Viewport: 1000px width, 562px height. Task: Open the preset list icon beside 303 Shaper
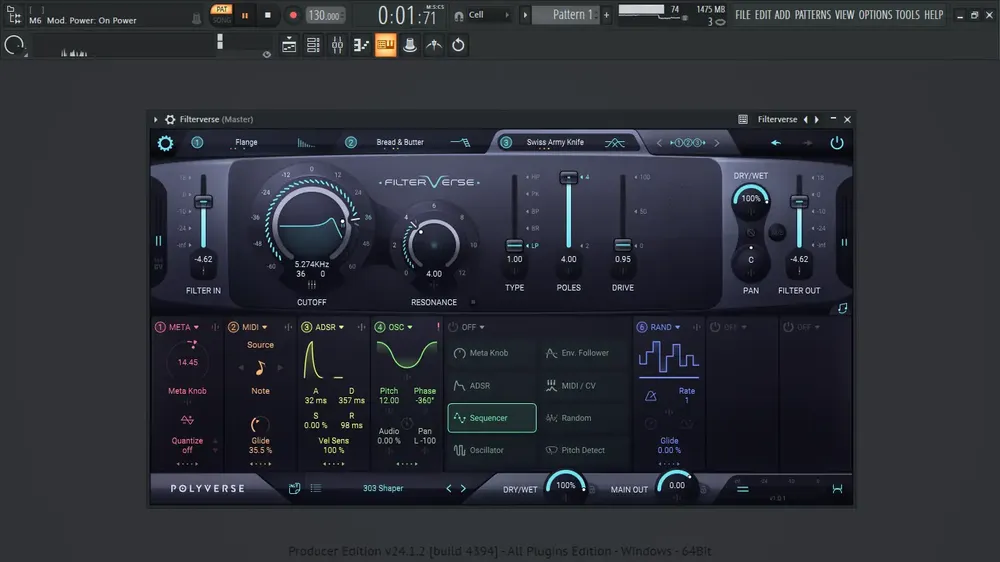[316, 488]
